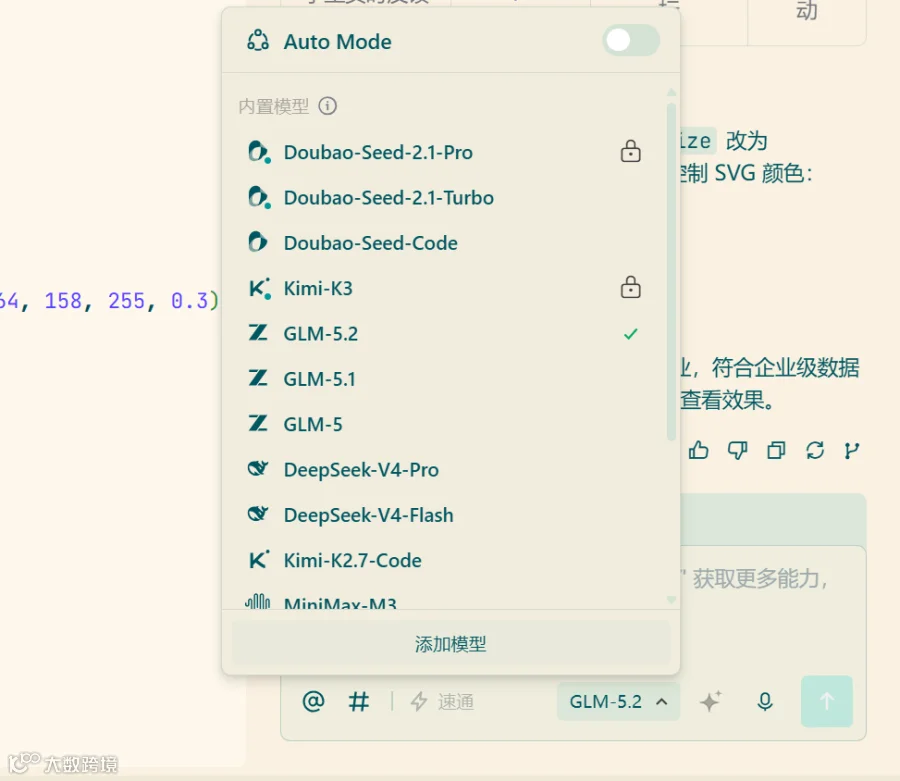The image size is (900, 781).
Task: Click the scroll up arrow of model list
Action: (x=671, y=92)
